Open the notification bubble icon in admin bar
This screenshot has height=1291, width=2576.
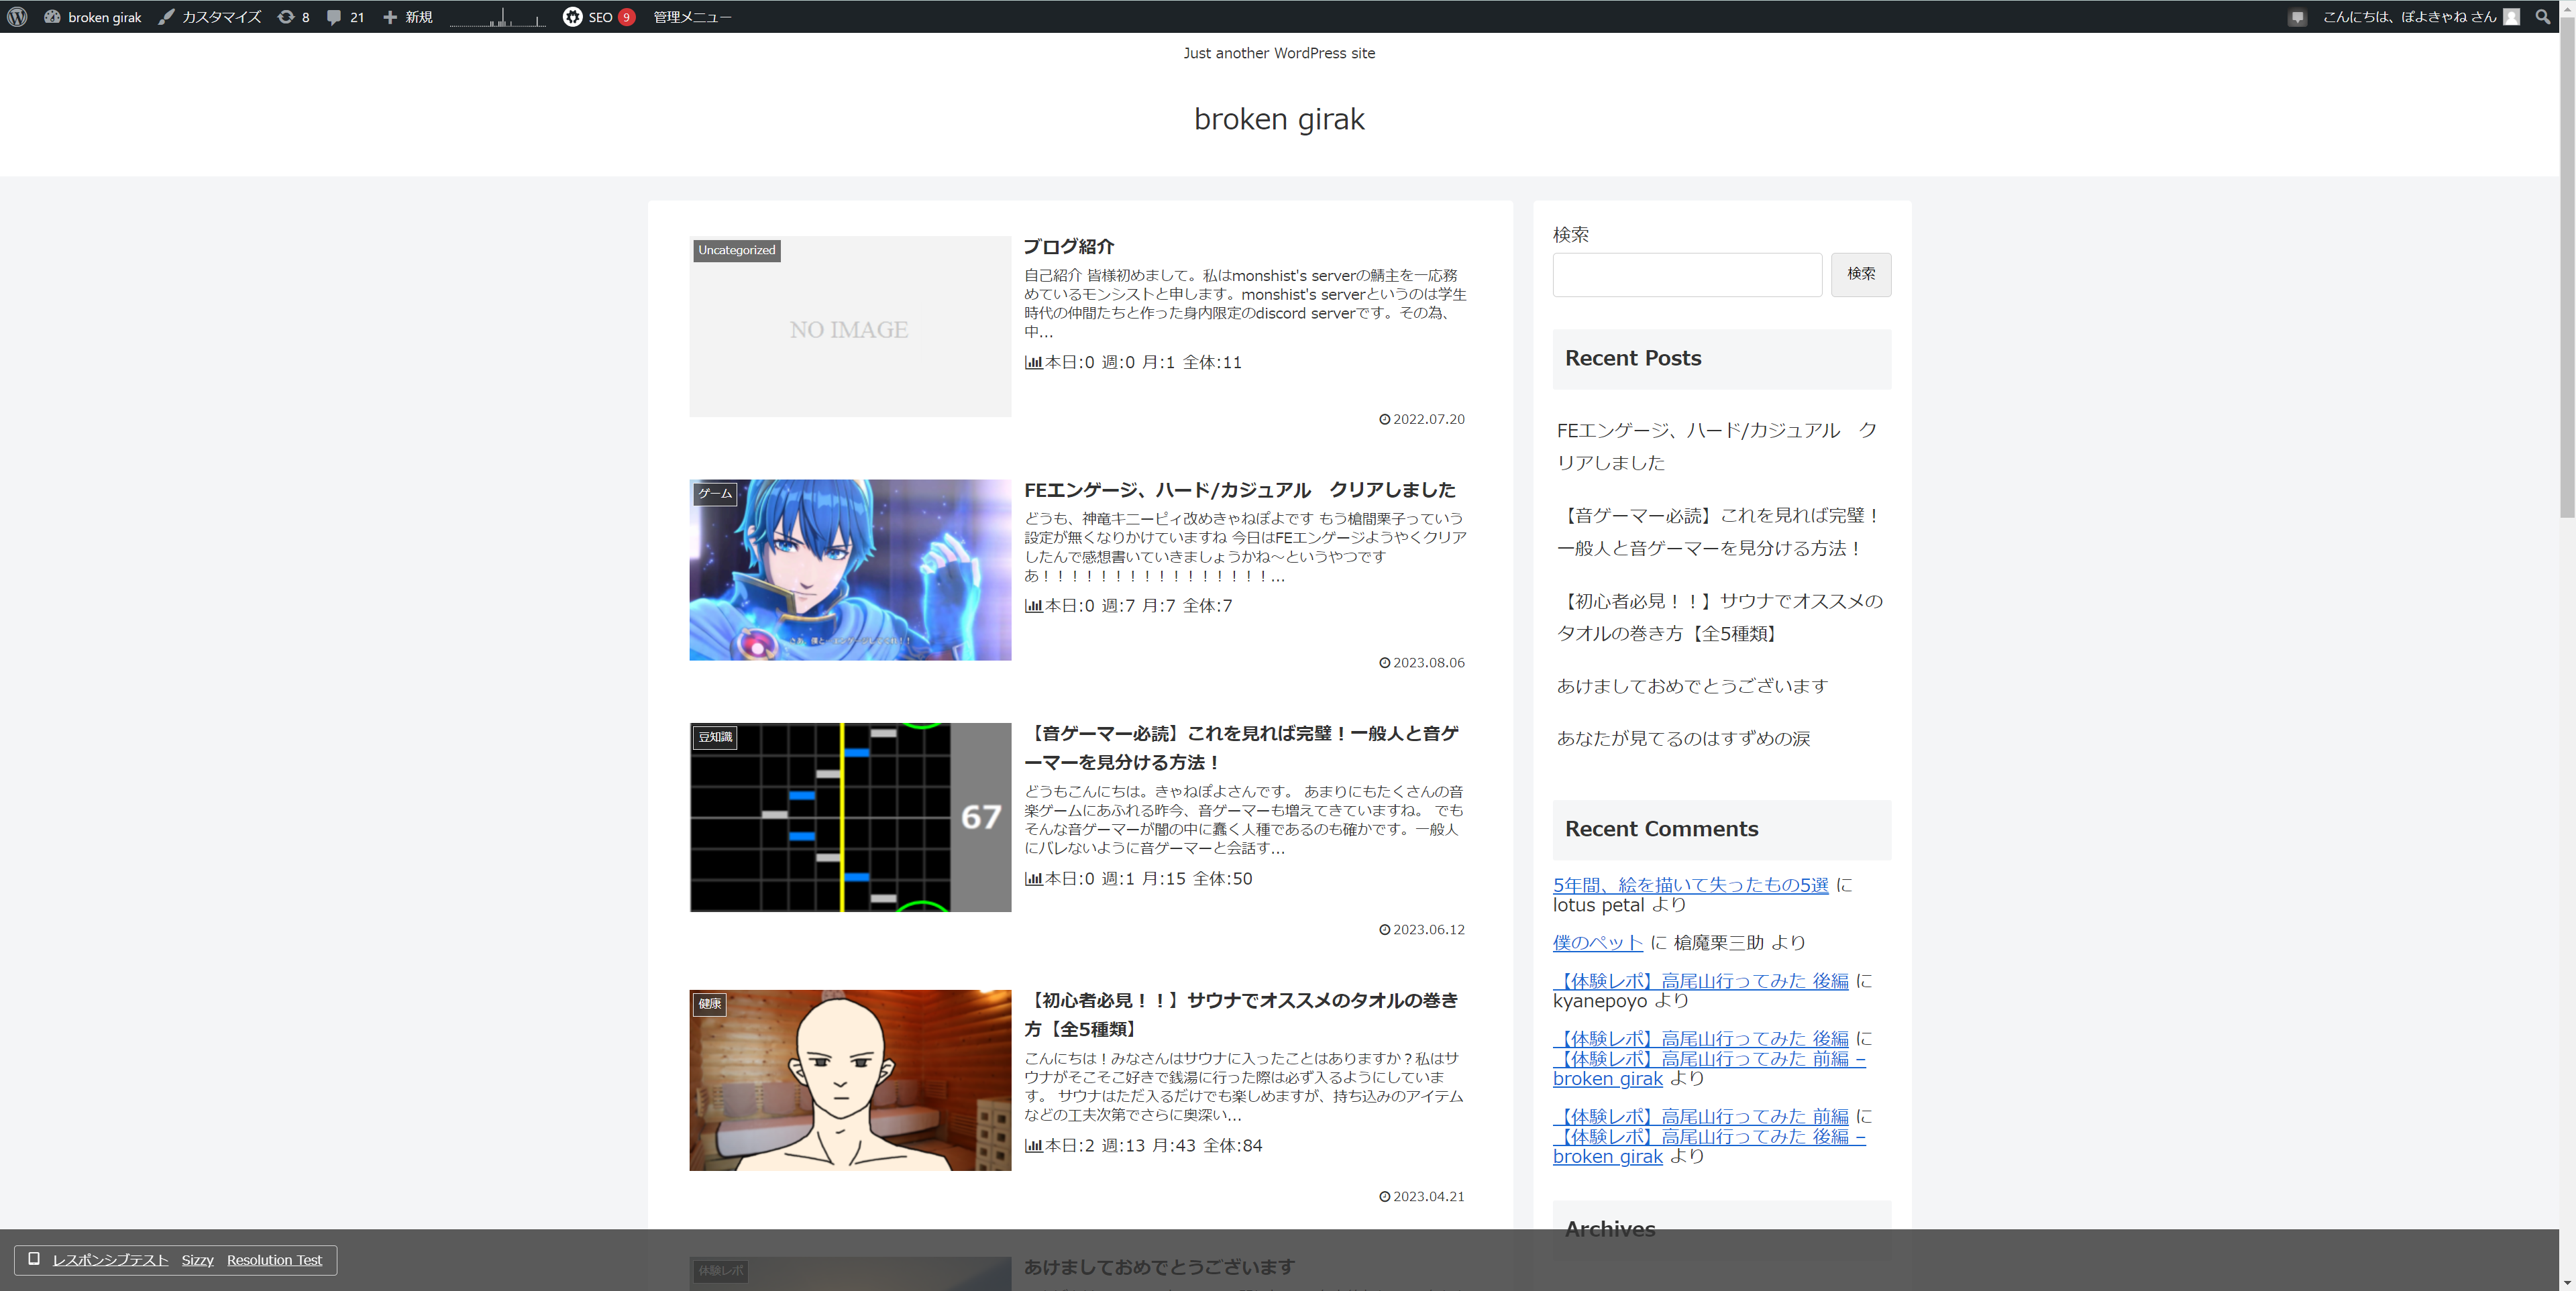tap(2297, 17)
